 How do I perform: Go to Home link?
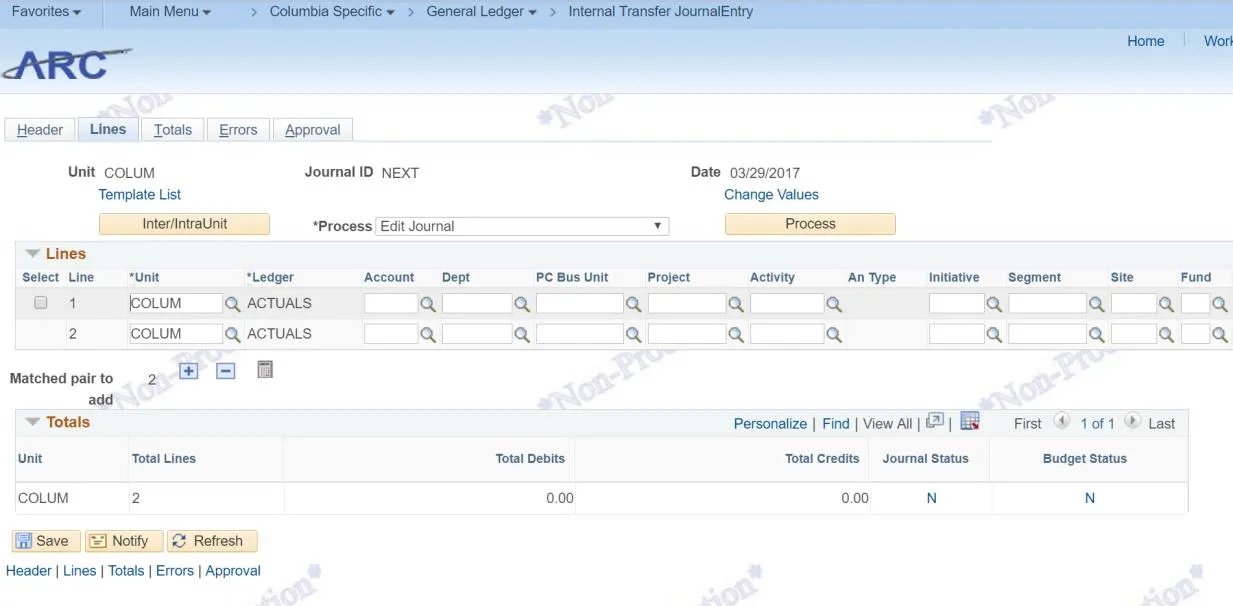1146,41
